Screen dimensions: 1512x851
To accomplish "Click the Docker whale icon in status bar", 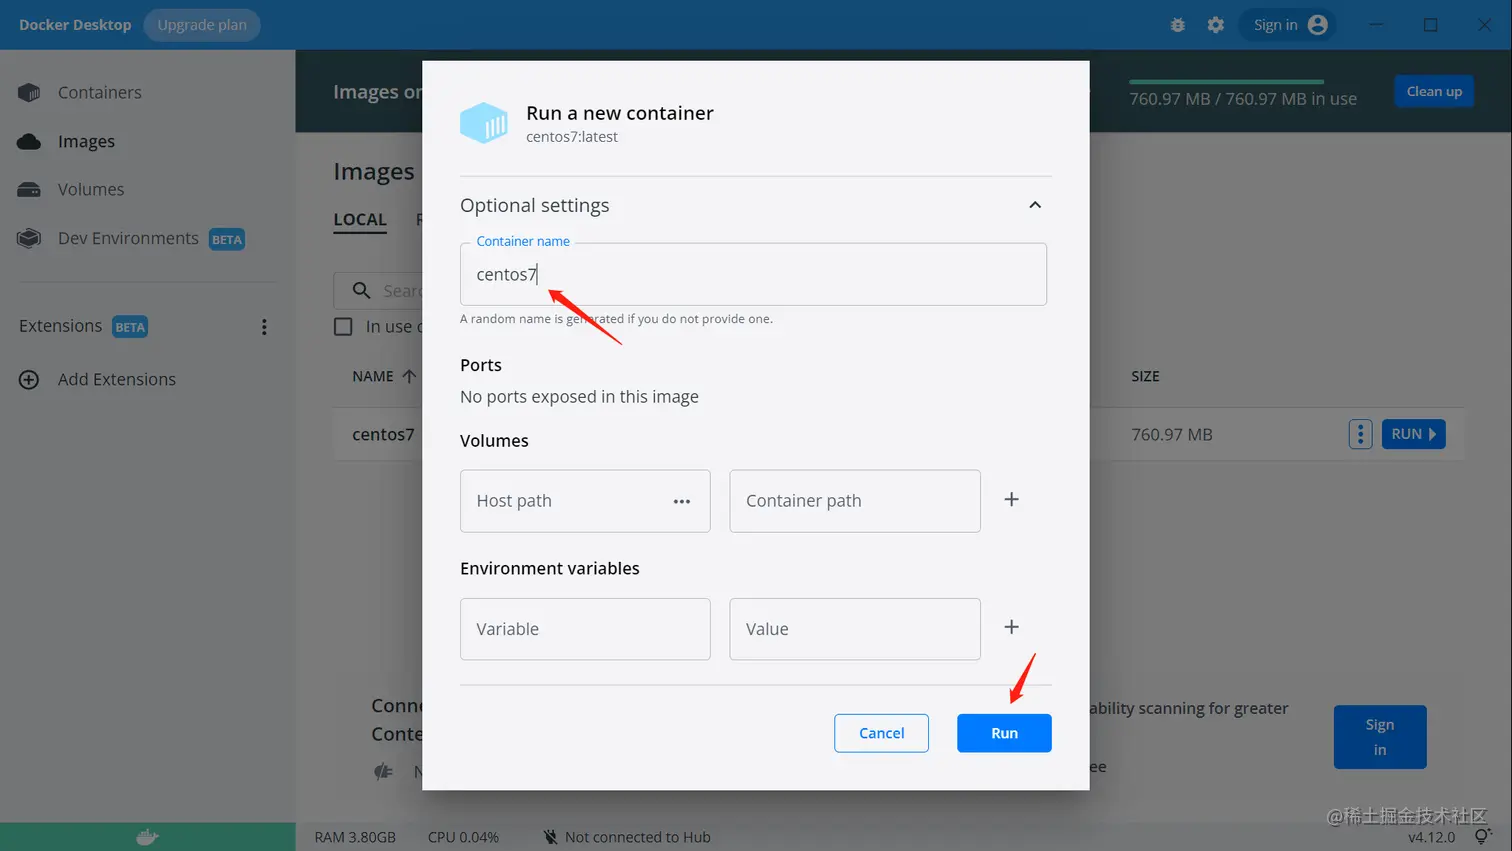I will 147,837.
